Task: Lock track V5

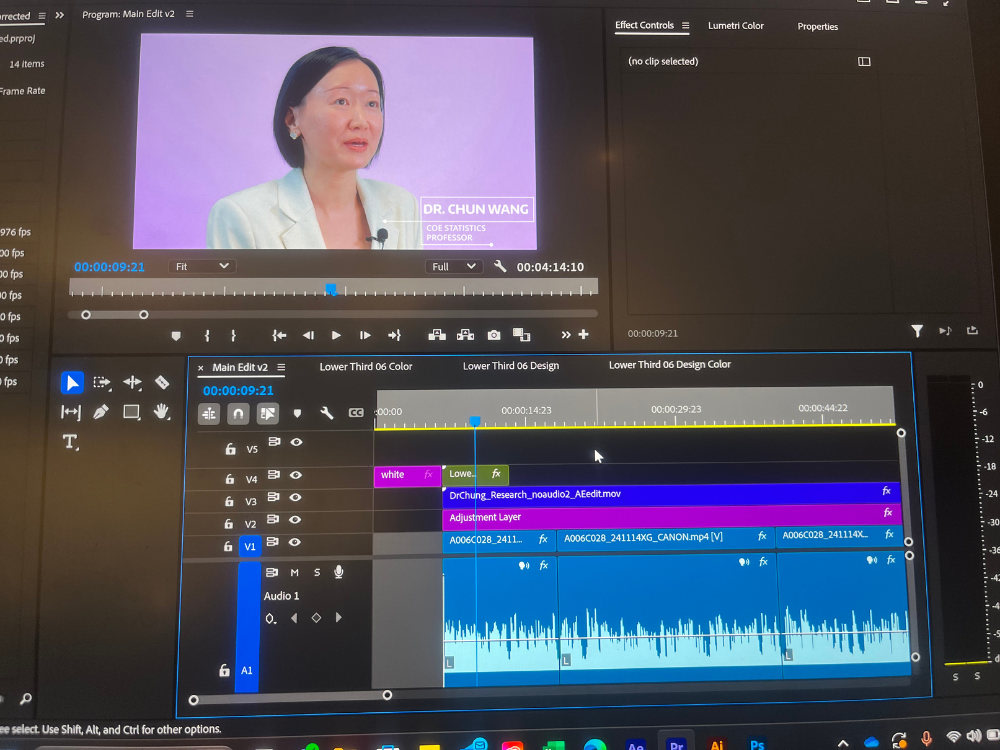Action: coord(230,449)
